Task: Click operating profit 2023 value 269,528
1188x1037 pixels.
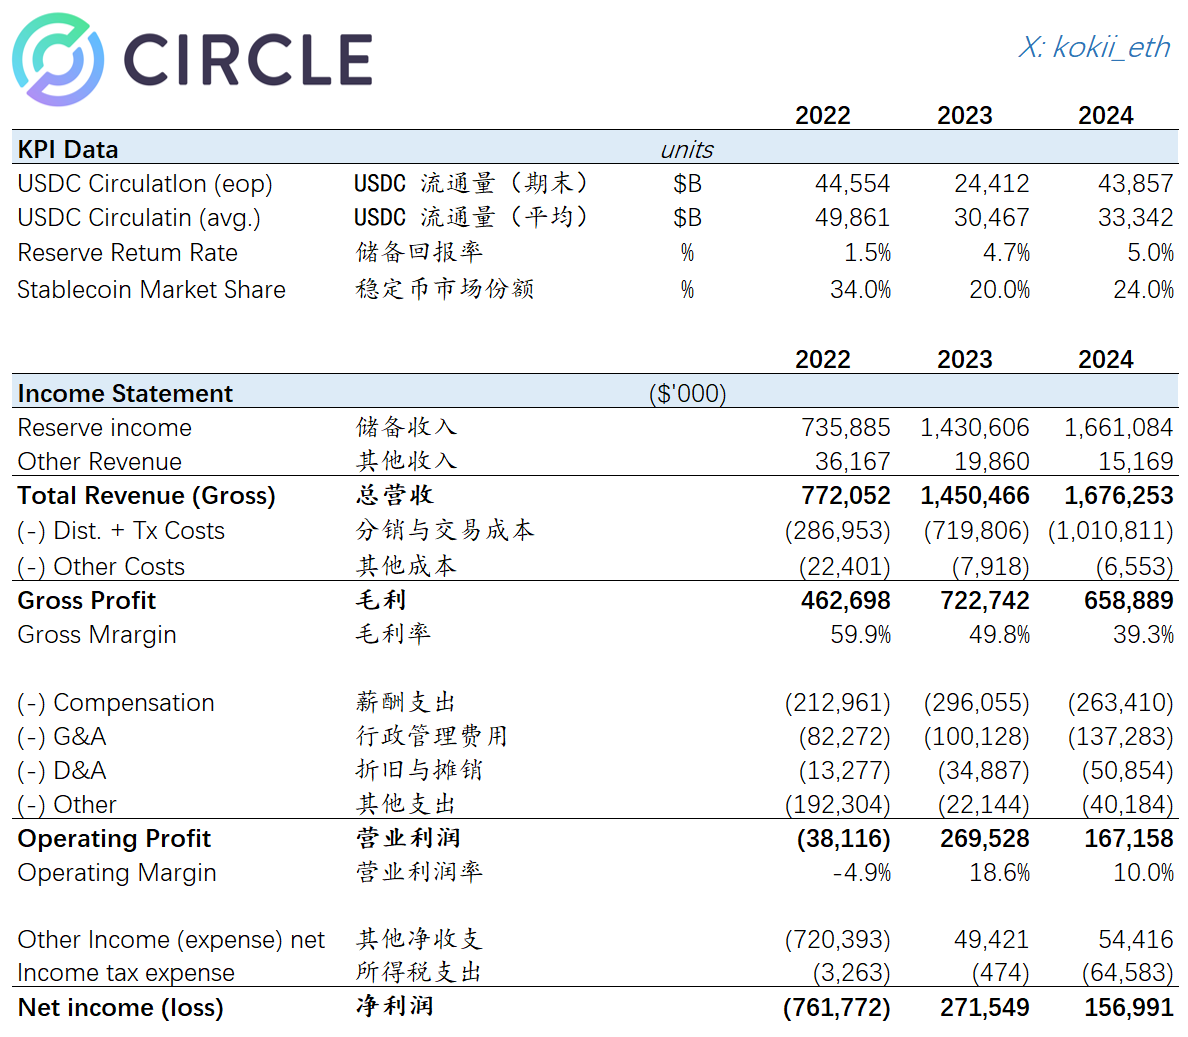Action: pos(984,839)
